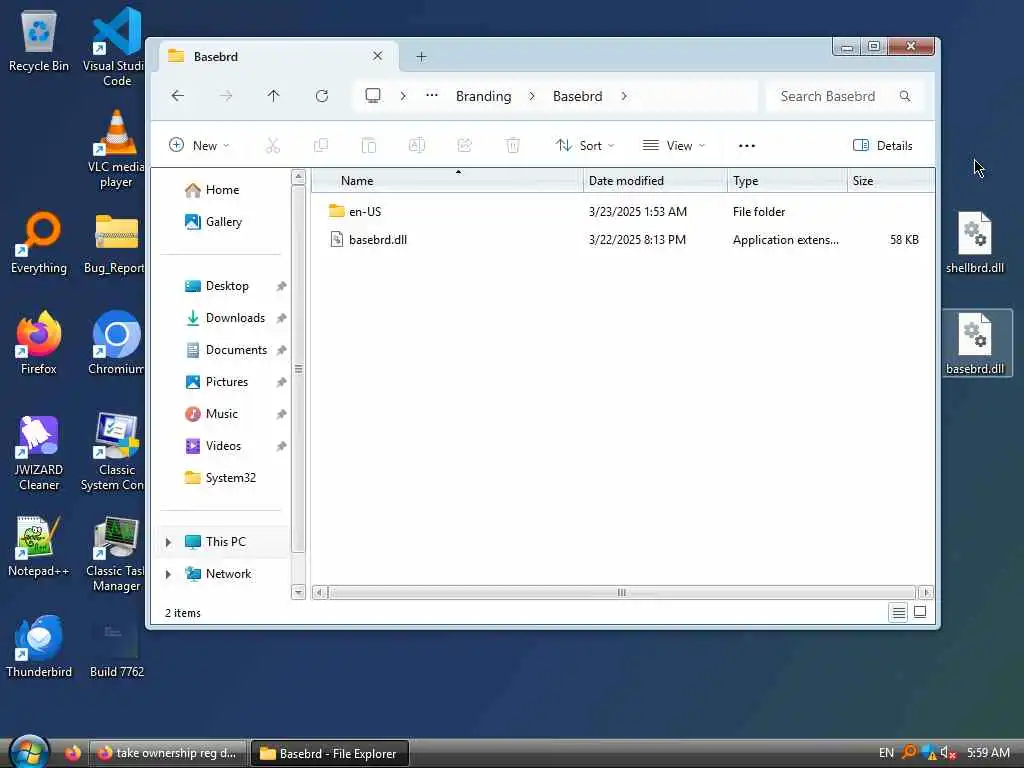Open Firefox taskbar window take ownership
Screen dimensions: 1024x768
pos(168,754)
